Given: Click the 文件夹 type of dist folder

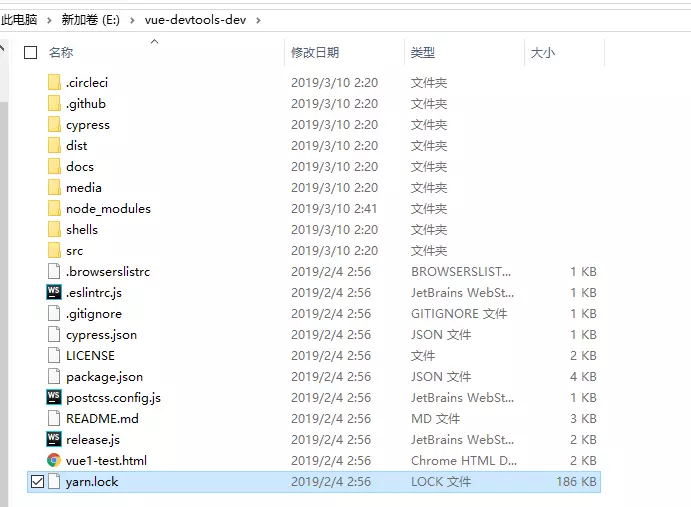Looking at the screenshot, I should point(429,145).
